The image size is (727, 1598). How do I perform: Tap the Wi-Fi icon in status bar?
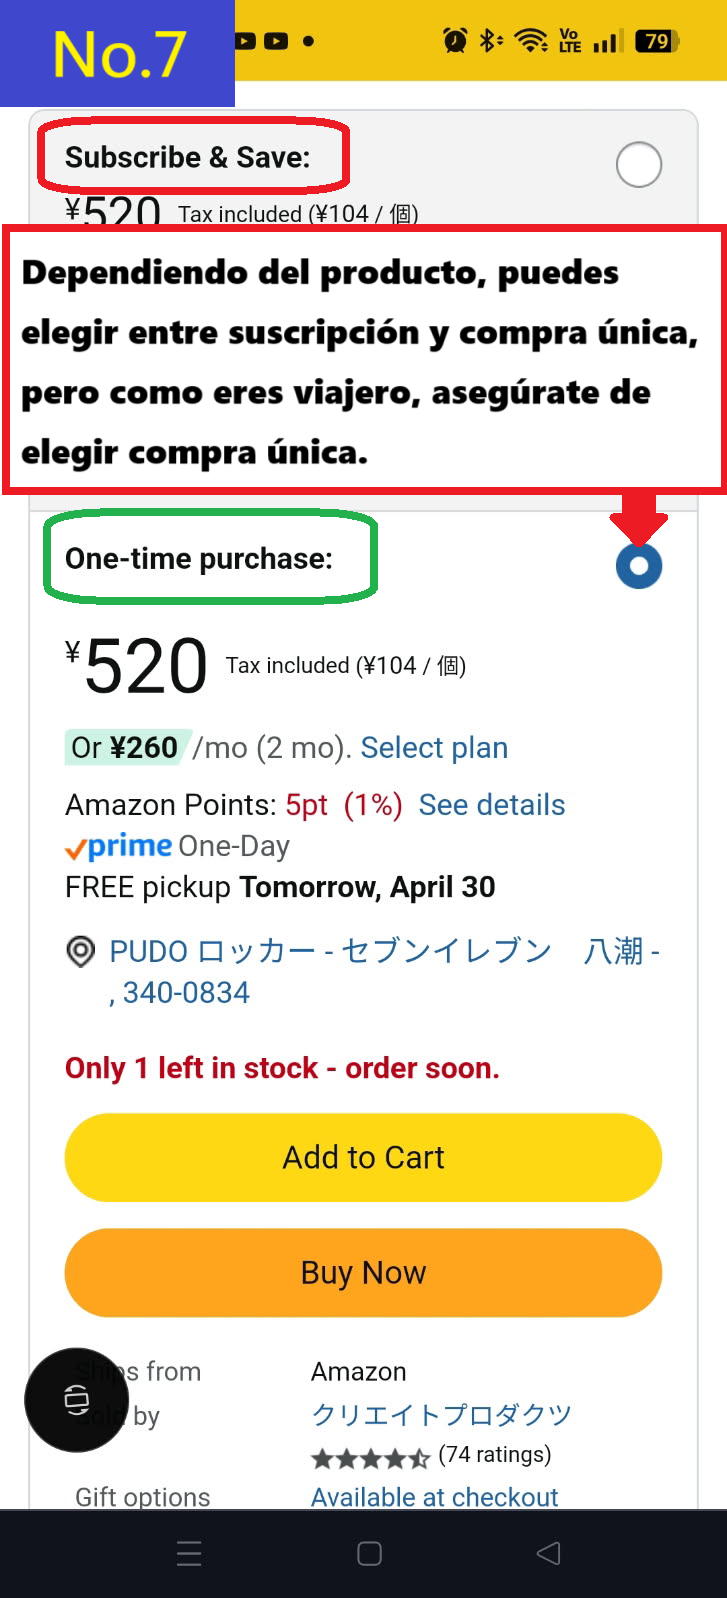pos(530,41)
